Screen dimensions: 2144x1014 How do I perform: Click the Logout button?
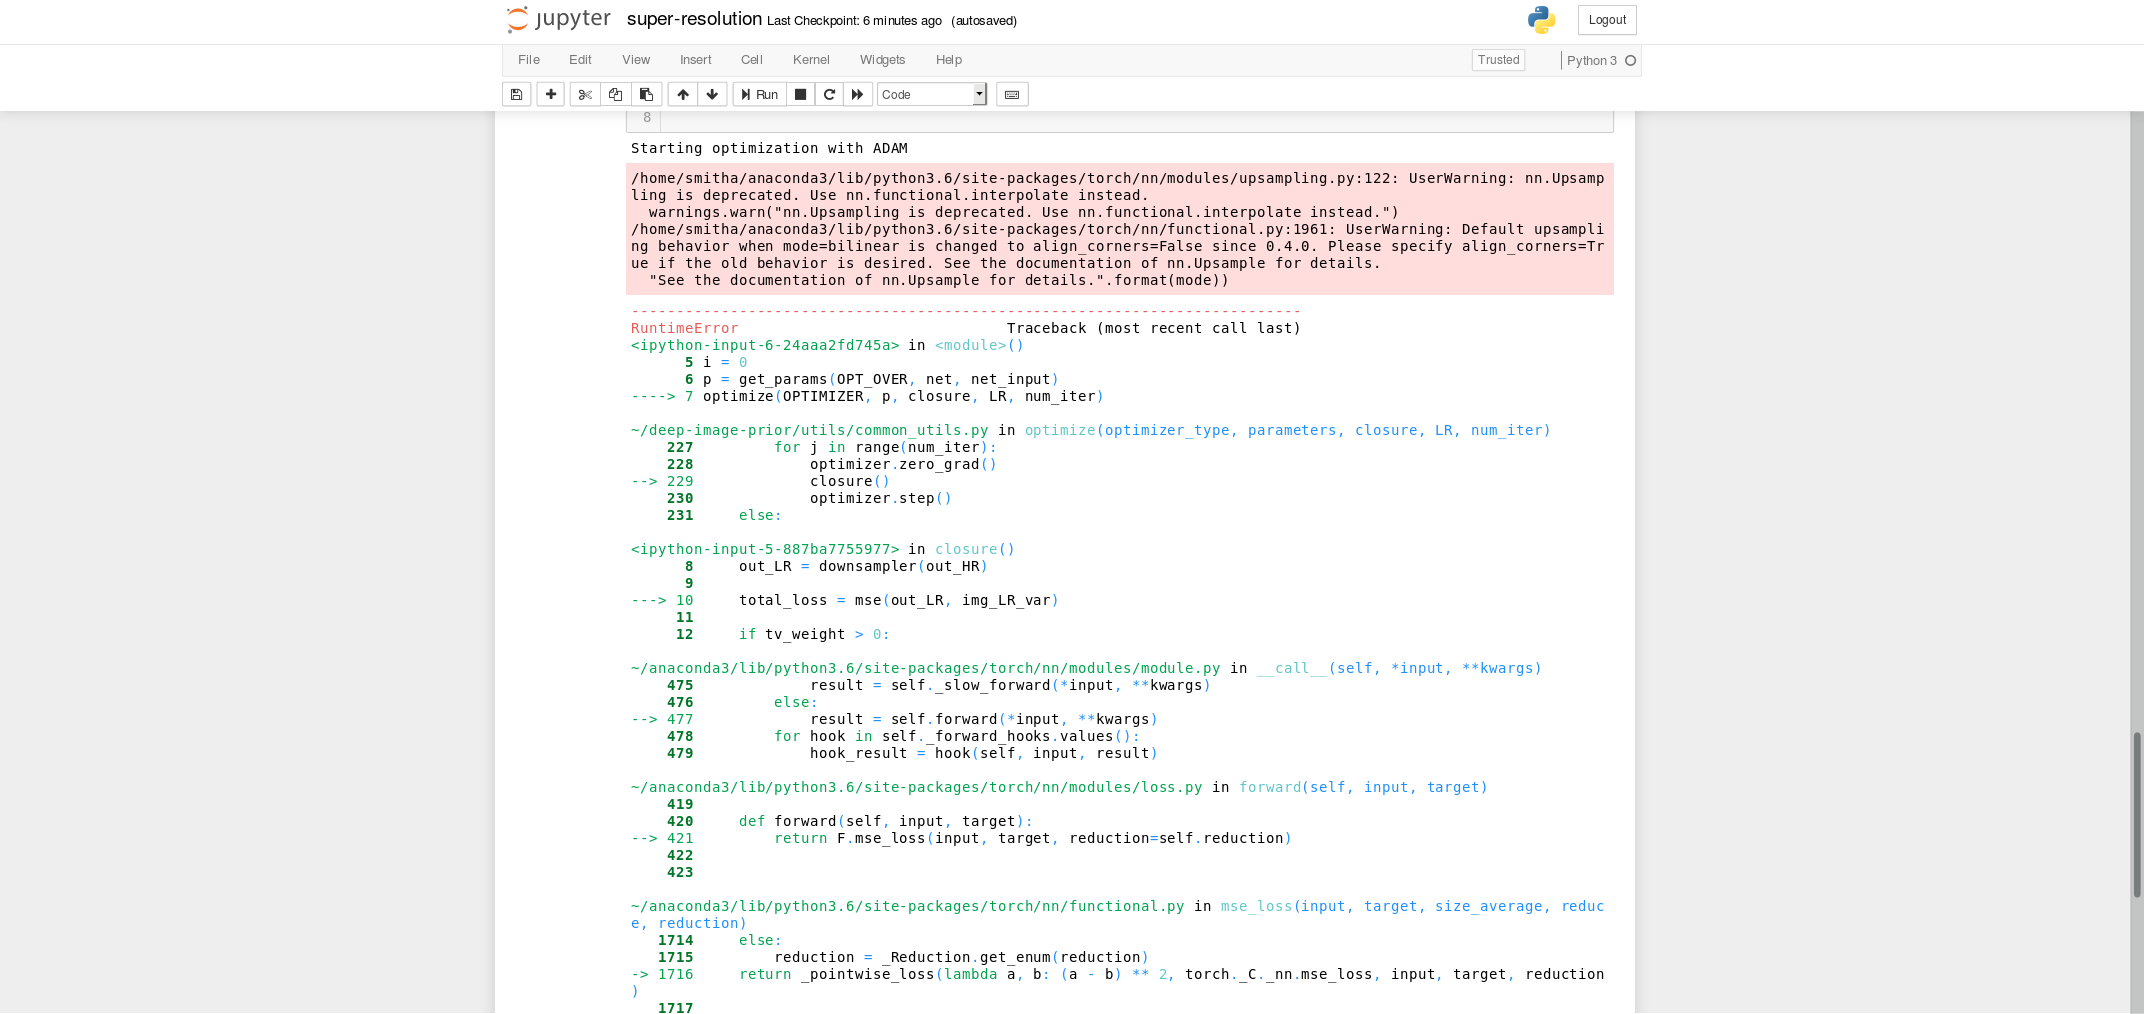tap(1606, 20)
